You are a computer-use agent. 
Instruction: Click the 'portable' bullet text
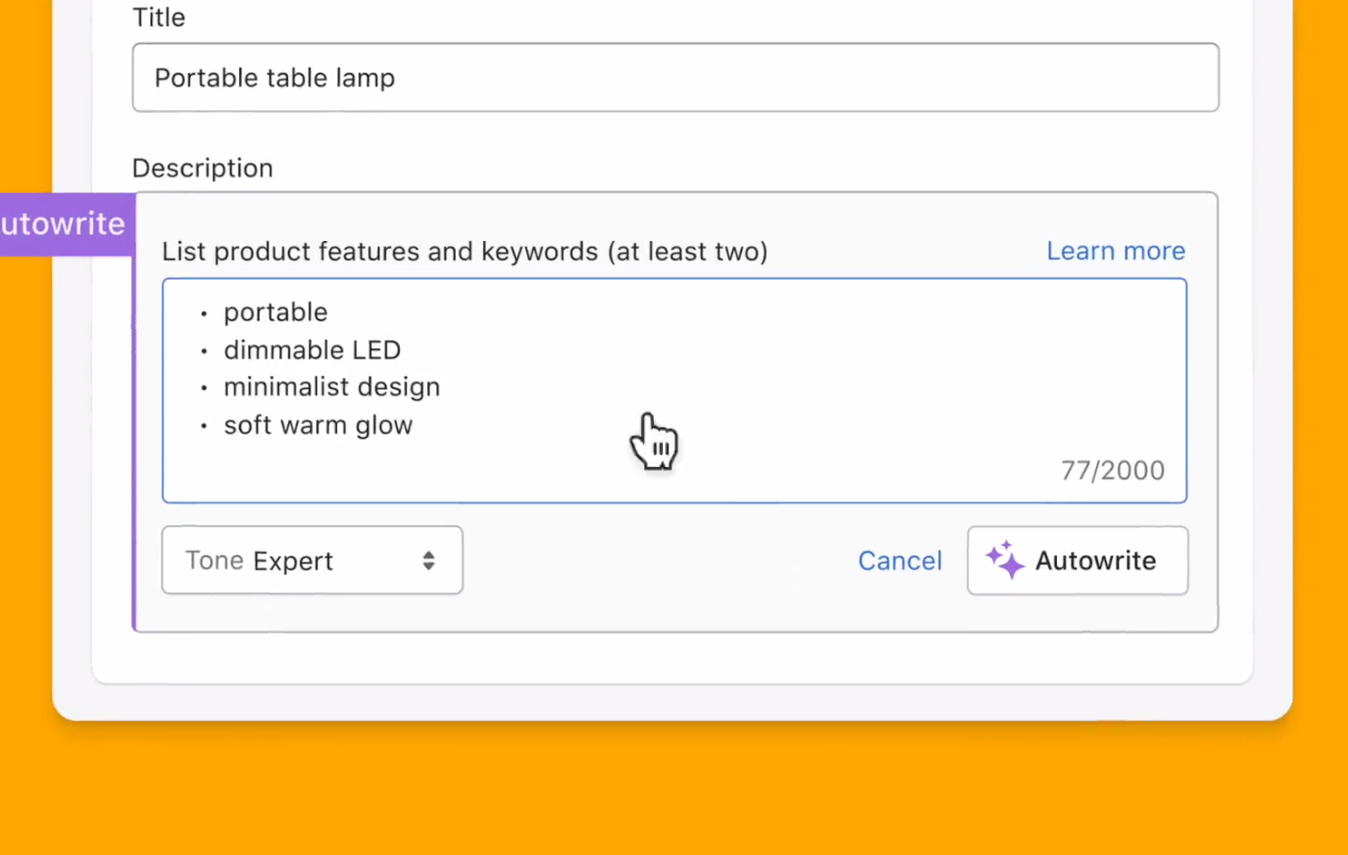point(275,312)
